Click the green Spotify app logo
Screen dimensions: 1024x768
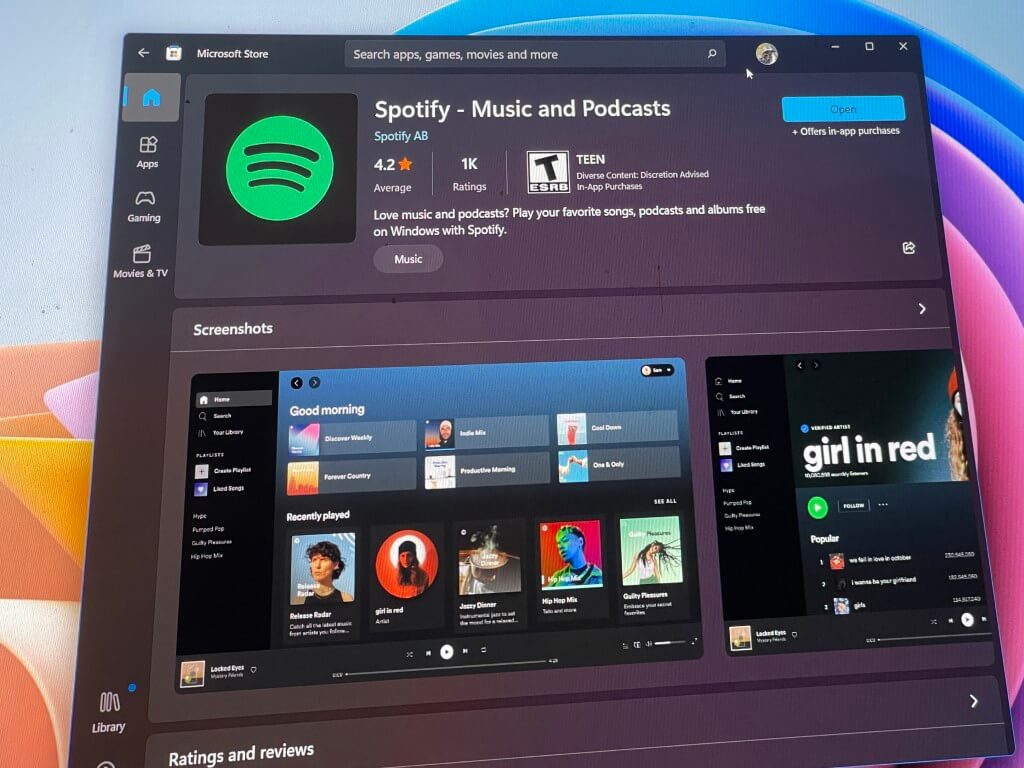[278, 168]
